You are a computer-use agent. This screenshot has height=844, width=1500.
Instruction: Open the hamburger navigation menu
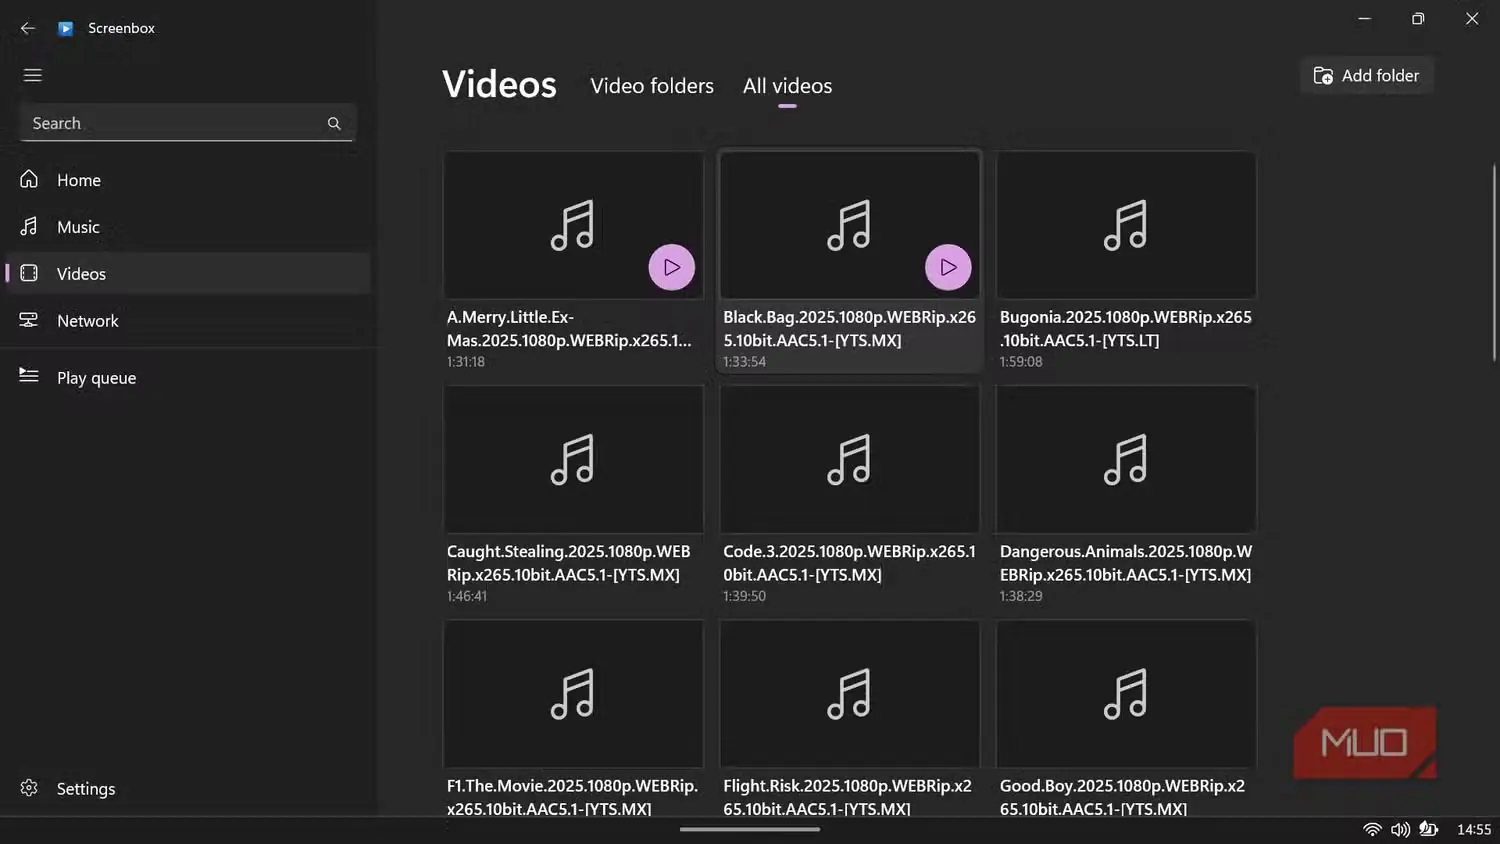(32, 75)
